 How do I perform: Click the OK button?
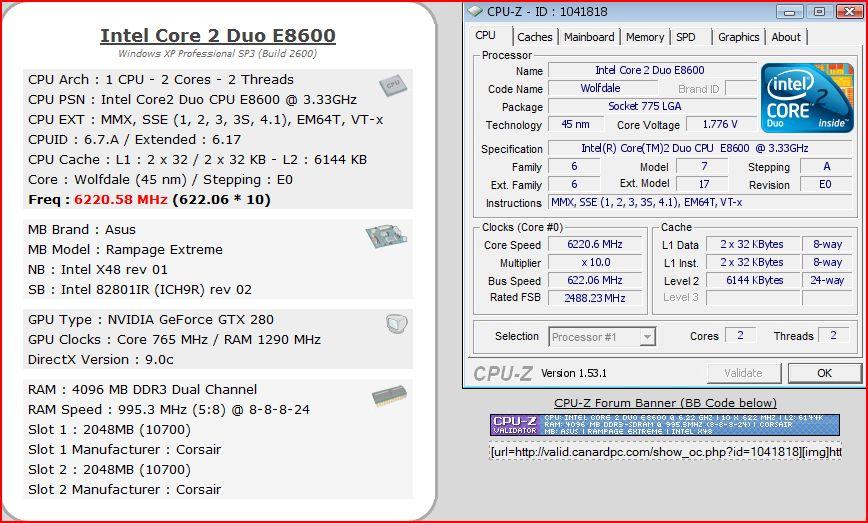(x=824, y=373)
